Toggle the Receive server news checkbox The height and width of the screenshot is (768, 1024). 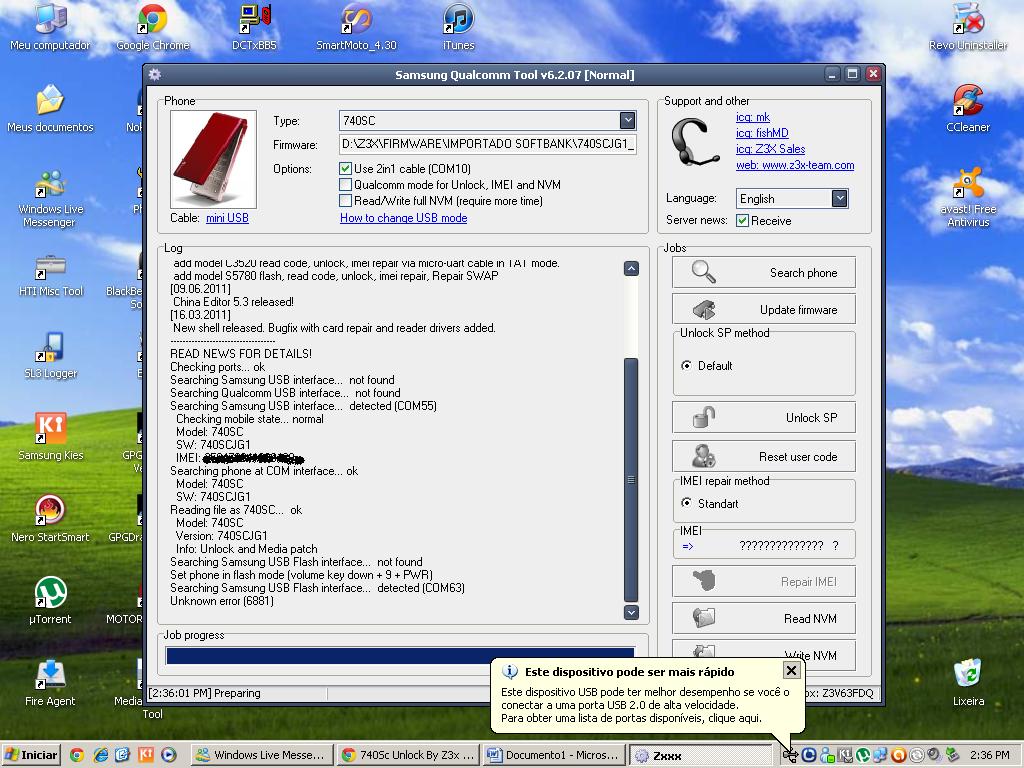pyautogui.click(x=742, y=221)
